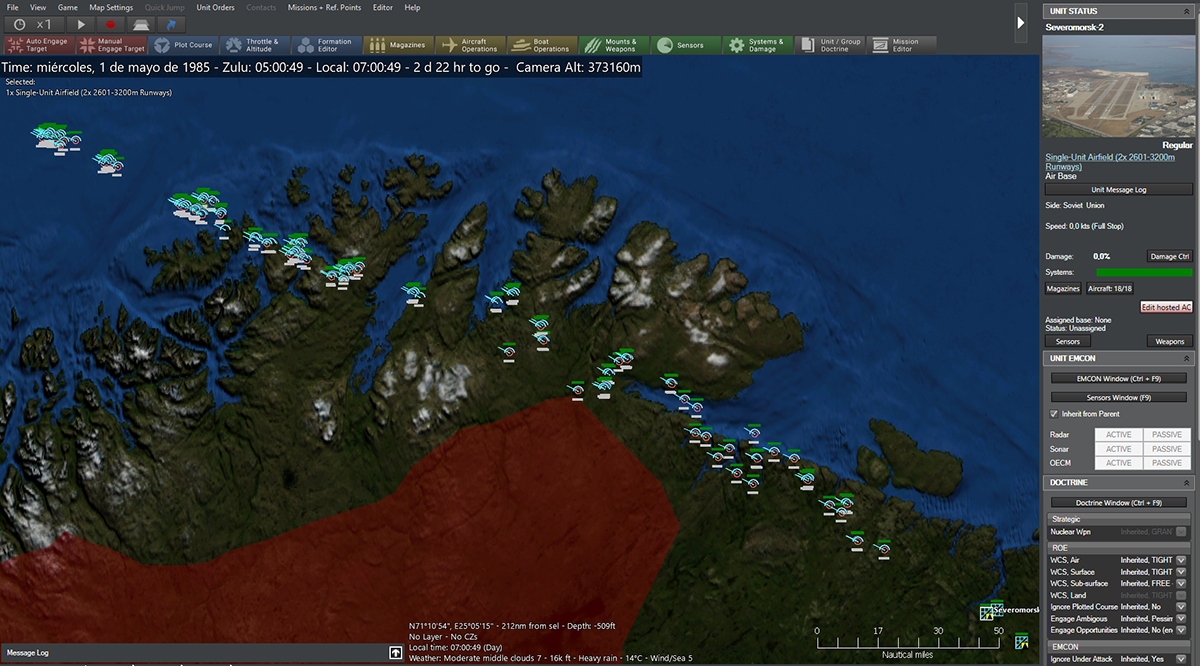
Task: Open Sensors Window (F9) button
Action: point(1118,397)
